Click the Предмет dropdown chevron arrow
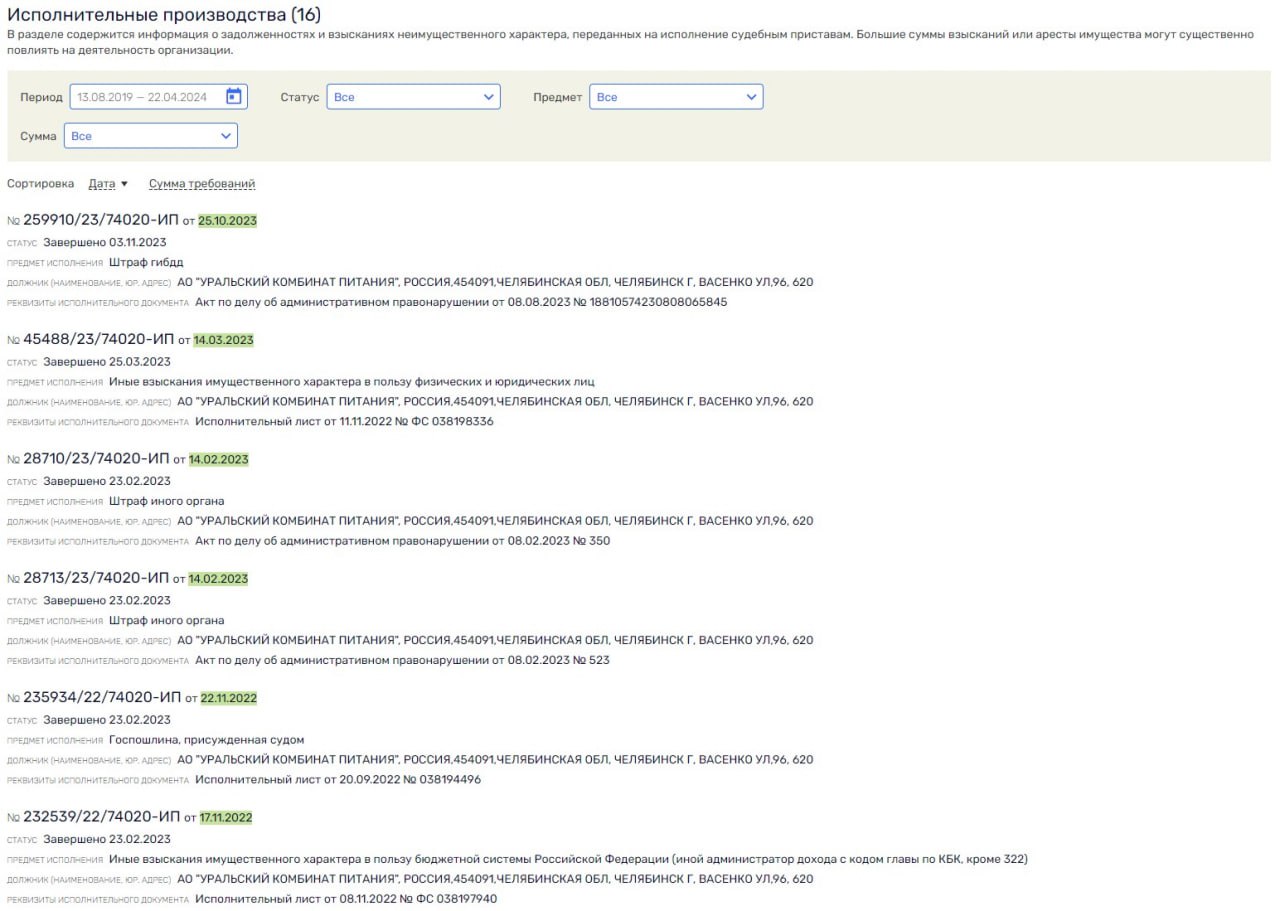Viewport: 1280px width, 911px height. (x=751, y=96)
